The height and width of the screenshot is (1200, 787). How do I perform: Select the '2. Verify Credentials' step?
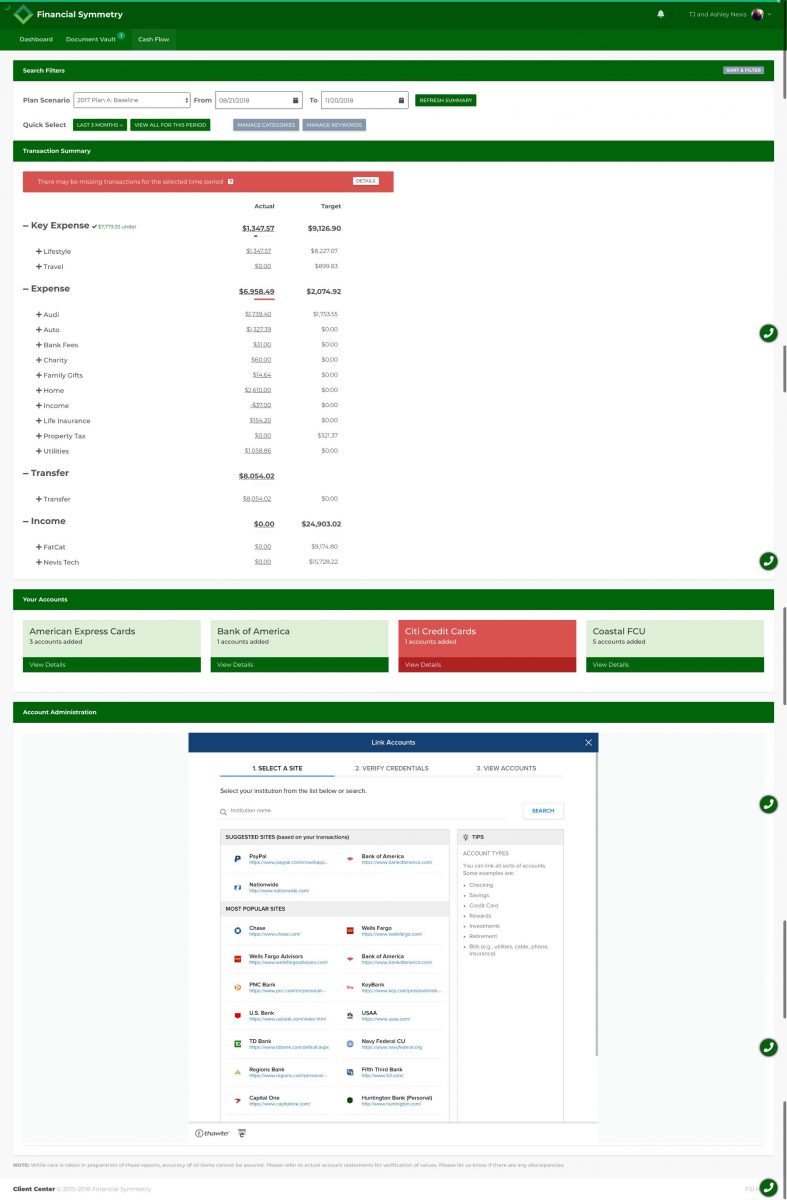coord(392,768)
